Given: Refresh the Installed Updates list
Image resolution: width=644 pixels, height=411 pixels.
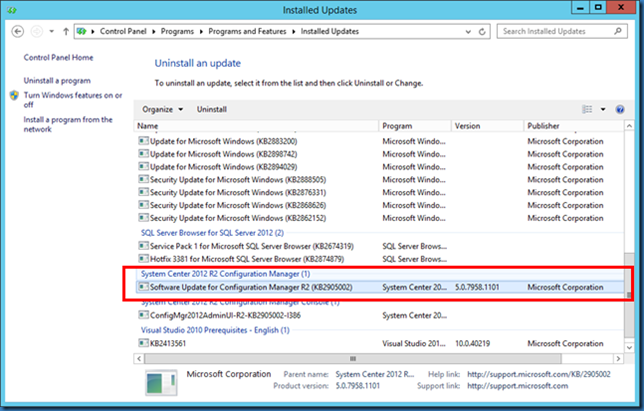Looking at the screenshot, I should [x=482, y=32].
